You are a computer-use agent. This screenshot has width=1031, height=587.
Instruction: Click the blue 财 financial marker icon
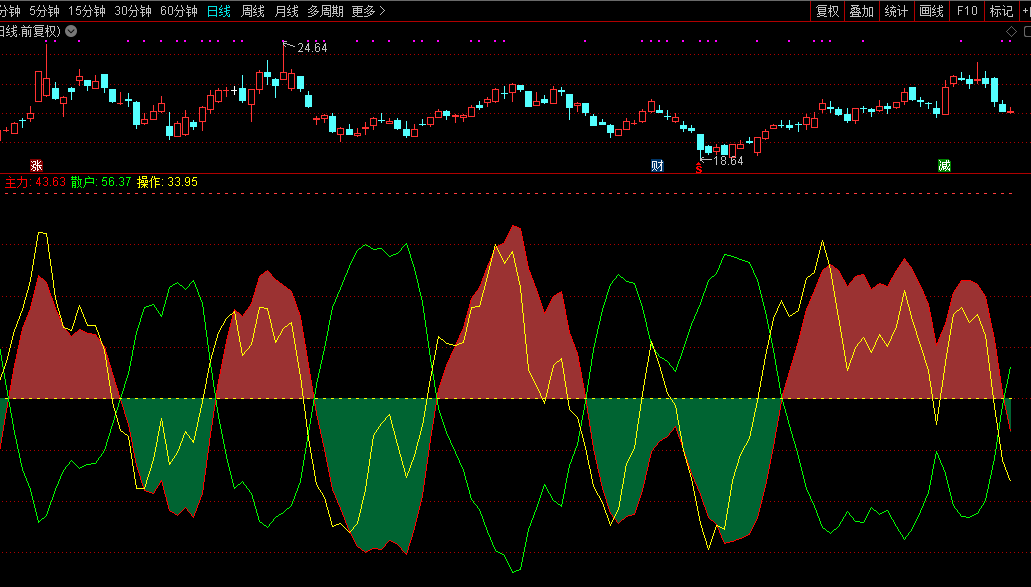point(657,165)
